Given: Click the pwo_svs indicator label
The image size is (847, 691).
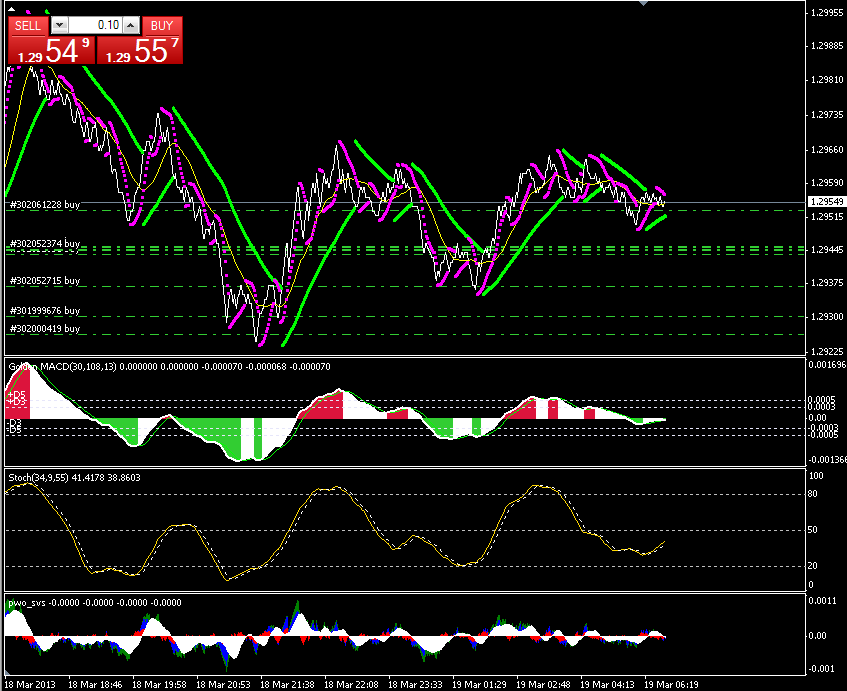Looking at the screenshot, I should point(27,602).
